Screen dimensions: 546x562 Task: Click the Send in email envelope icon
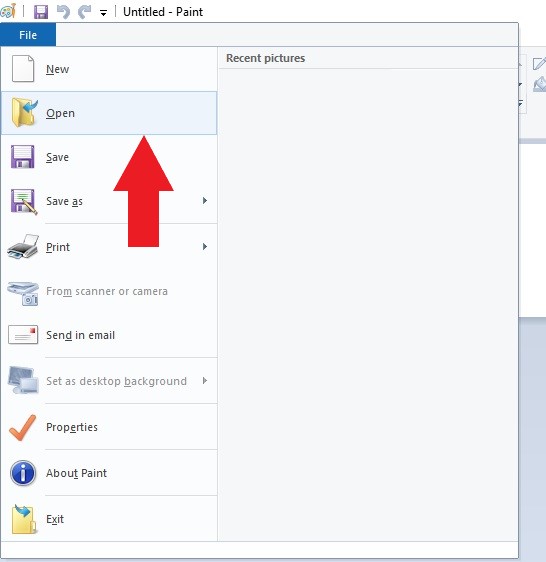click(23, 335)
